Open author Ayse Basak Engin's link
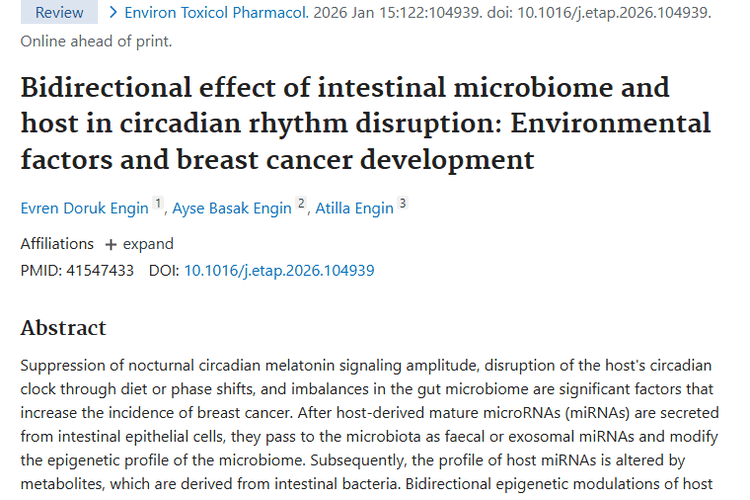 [232, 208]
